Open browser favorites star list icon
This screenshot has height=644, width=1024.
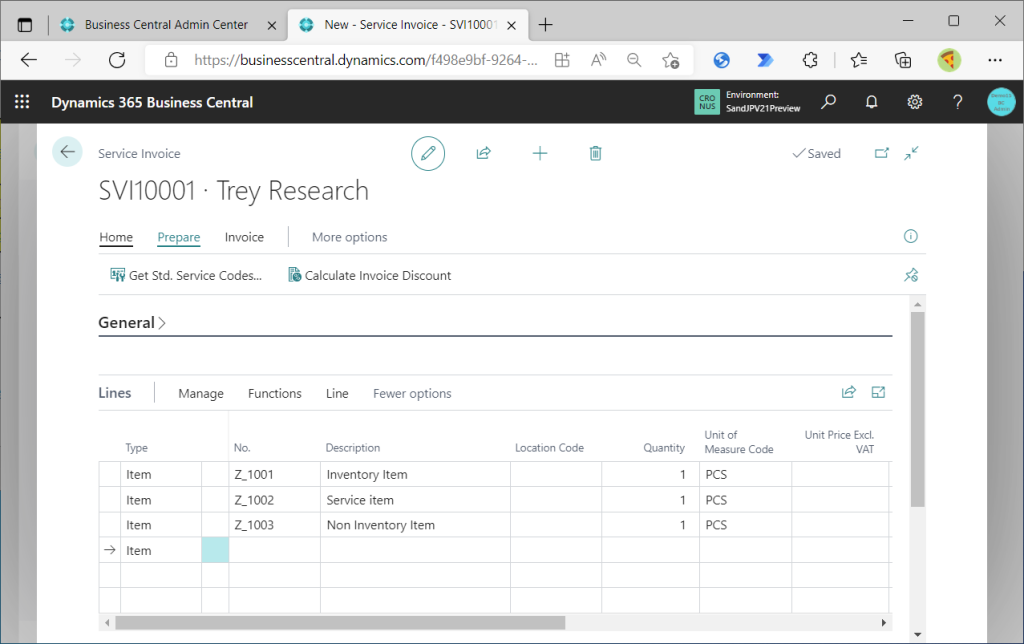tap(859, 60)
